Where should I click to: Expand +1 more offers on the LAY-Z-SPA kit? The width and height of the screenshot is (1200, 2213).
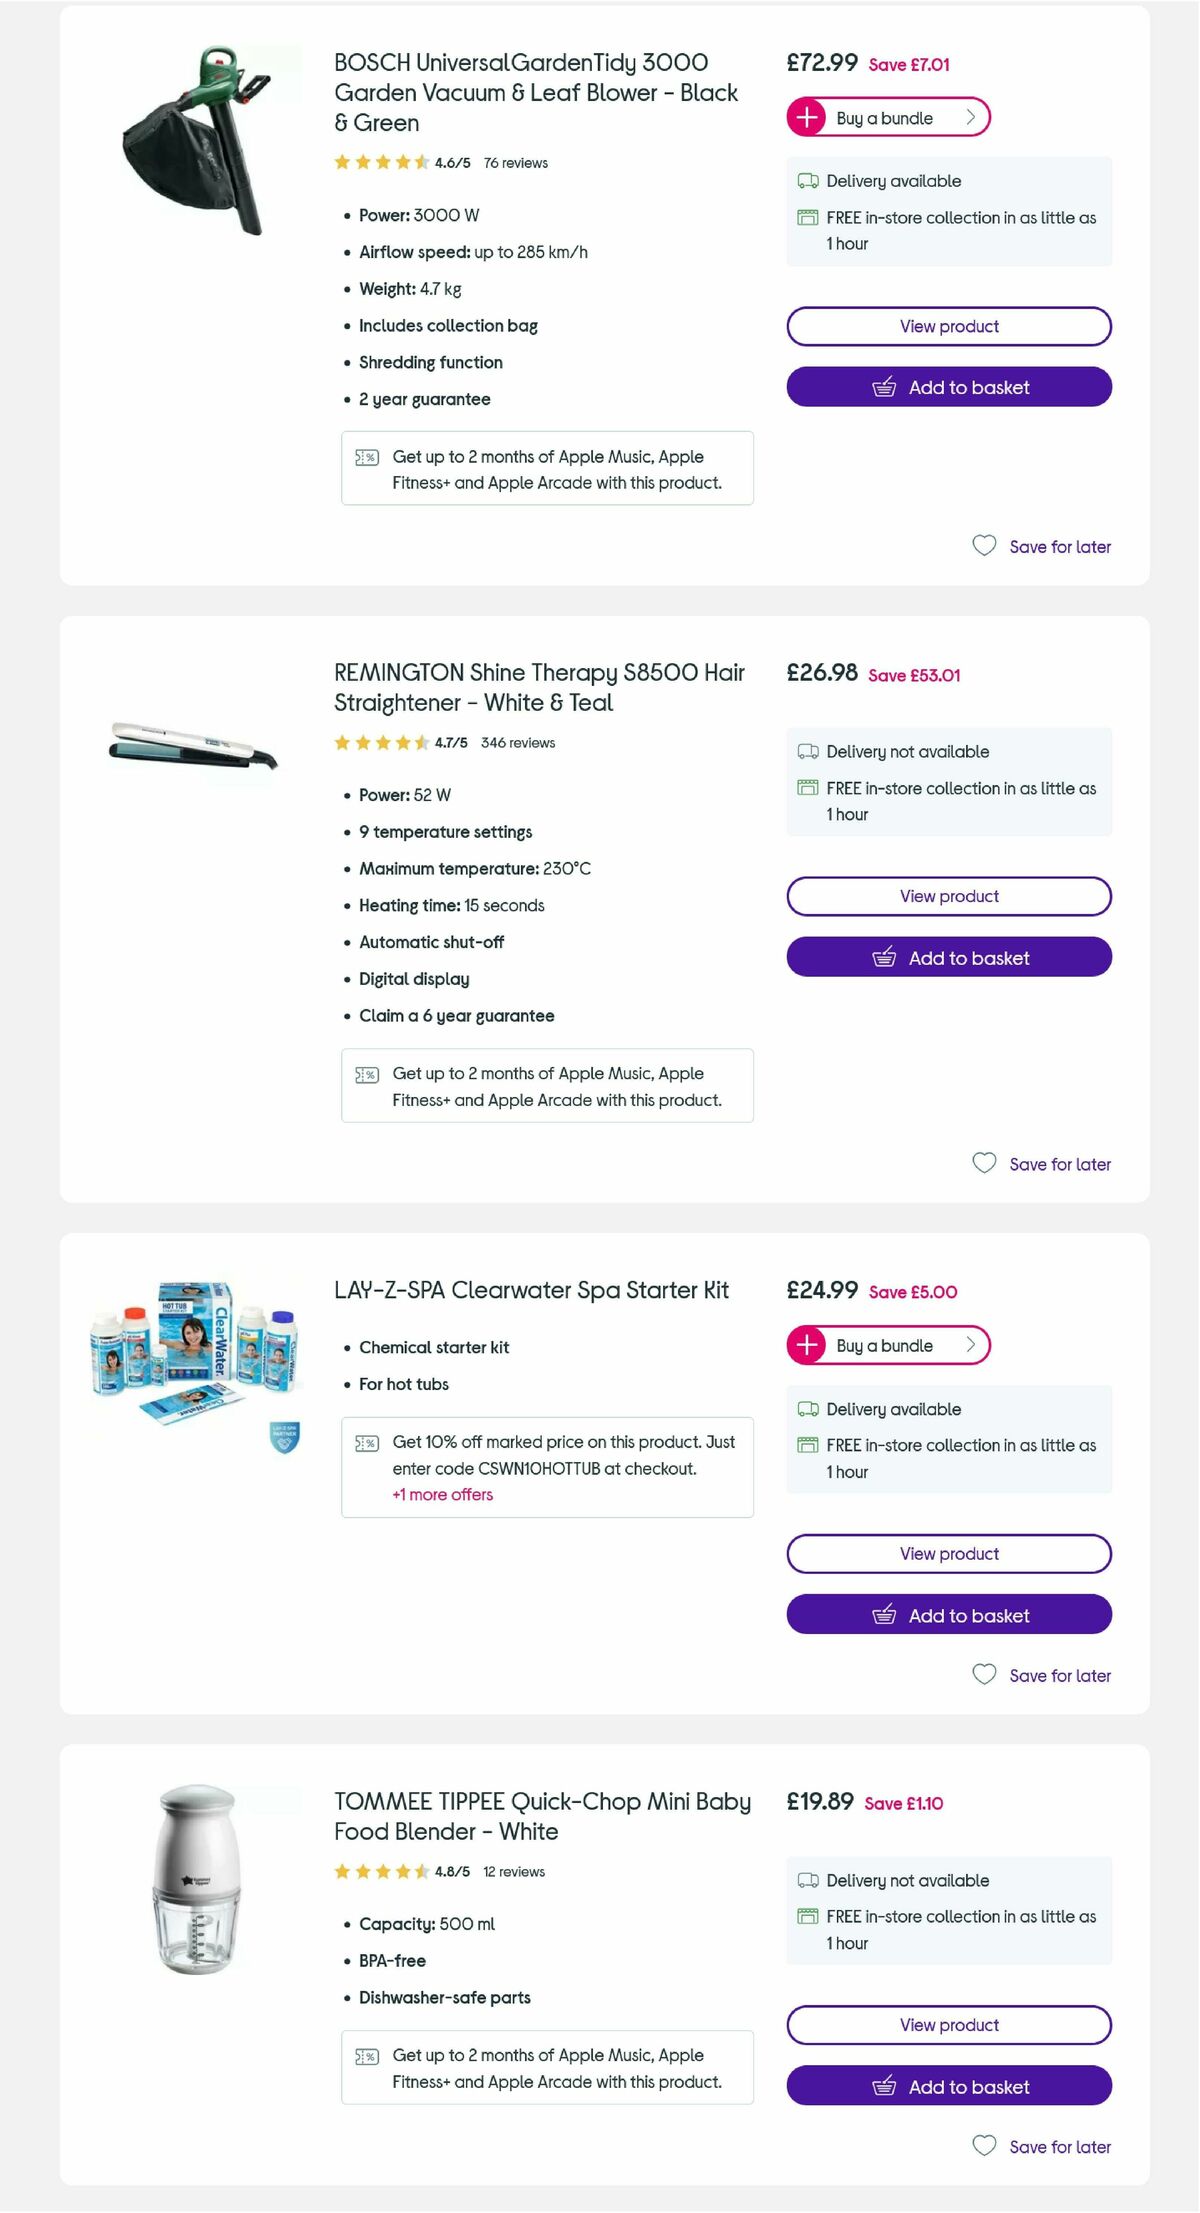click(443, 1494)
